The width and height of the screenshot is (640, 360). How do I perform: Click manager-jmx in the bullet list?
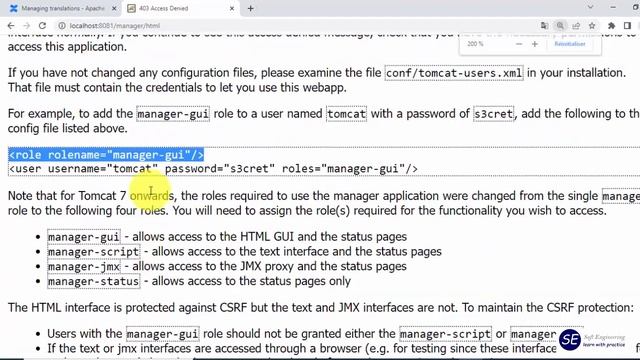click(x=84, y=267)
